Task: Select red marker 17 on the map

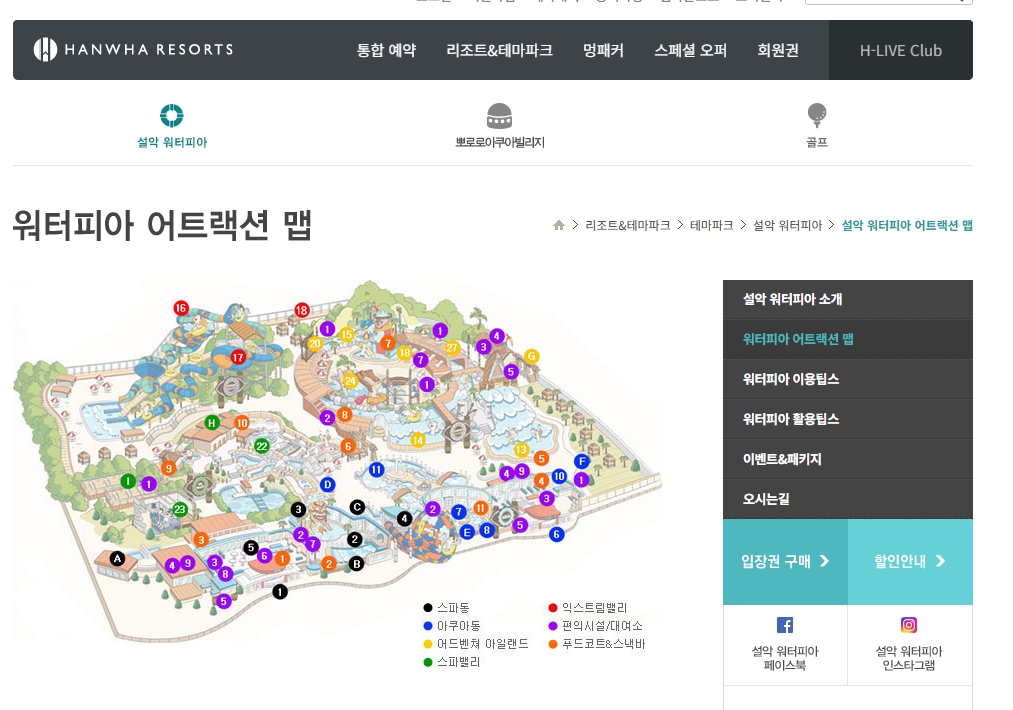Action: (x=238, y=357)
